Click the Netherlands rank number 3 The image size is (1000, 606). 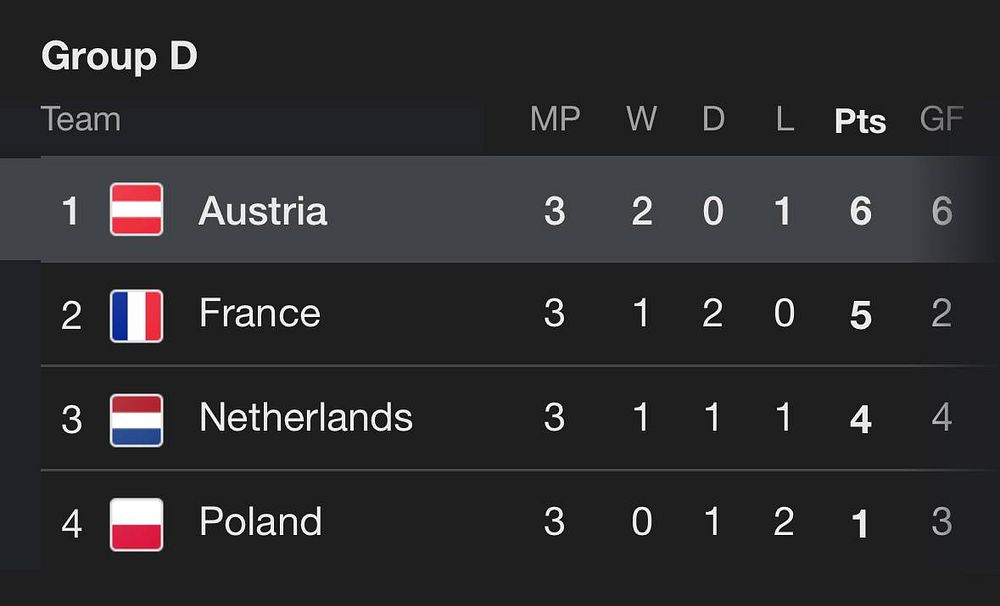[x=71, y=419]
